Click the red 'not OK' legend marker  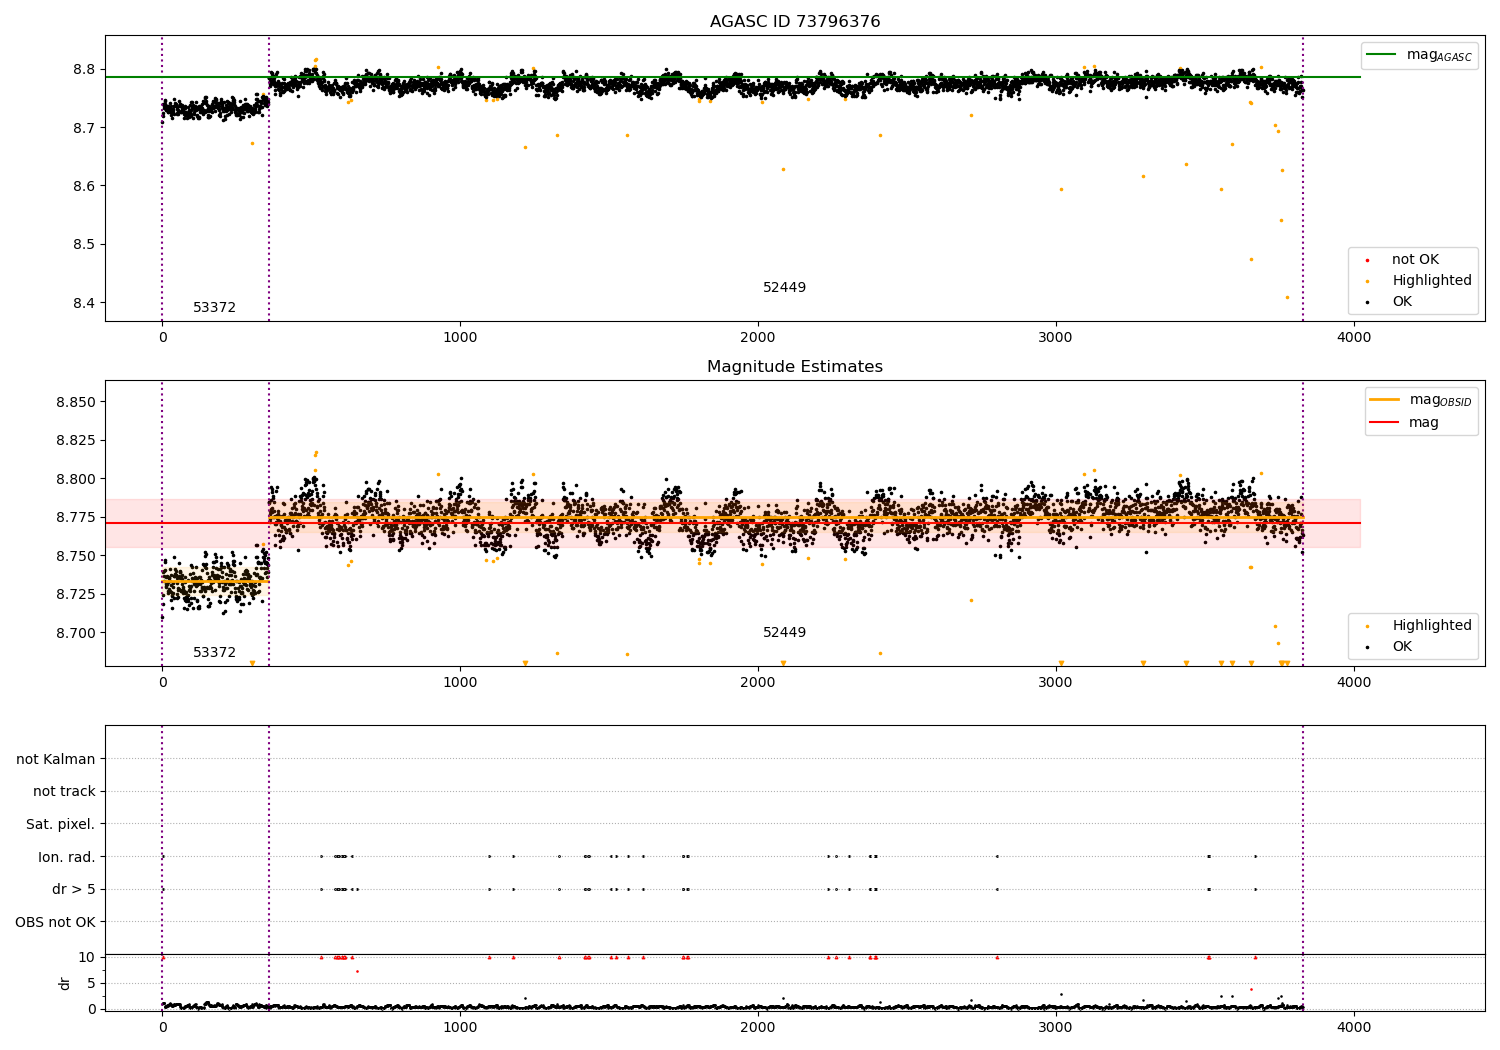[x=1367, y=261]
